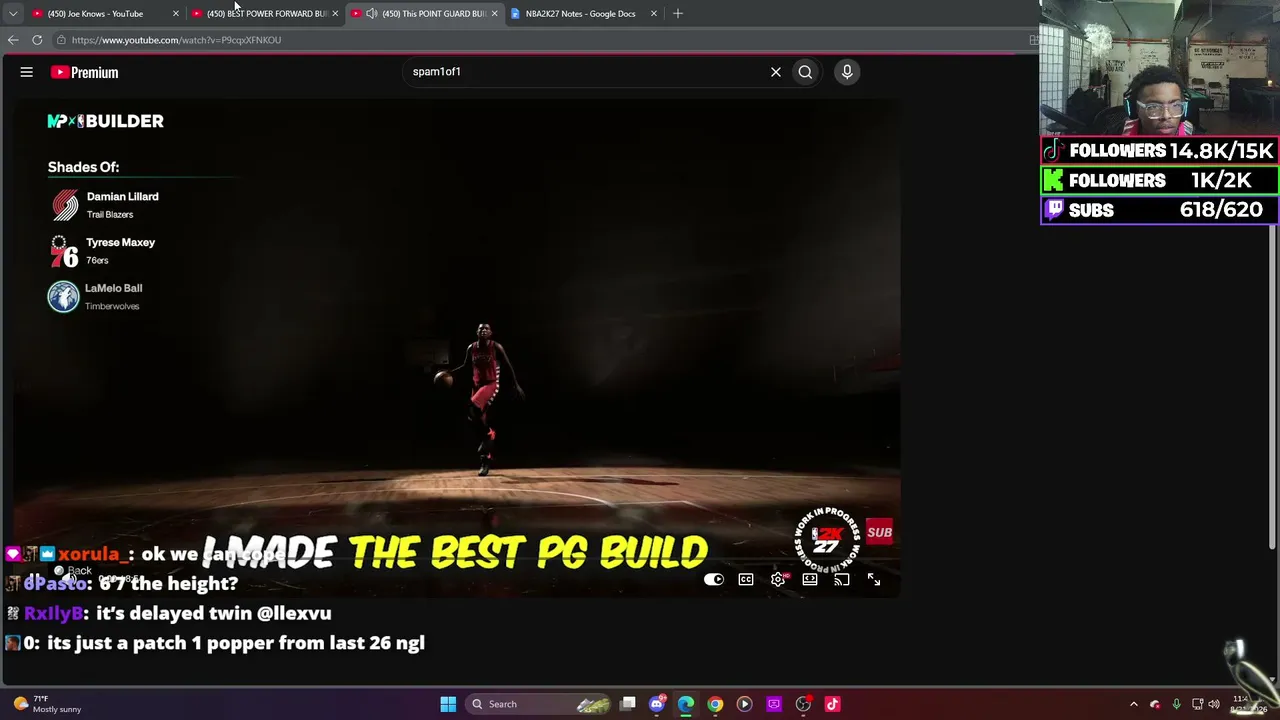Click the TikTok followers 14.8K/15K counter
The height and width of the screenshot is (720, 1280).
[1160, 151]
